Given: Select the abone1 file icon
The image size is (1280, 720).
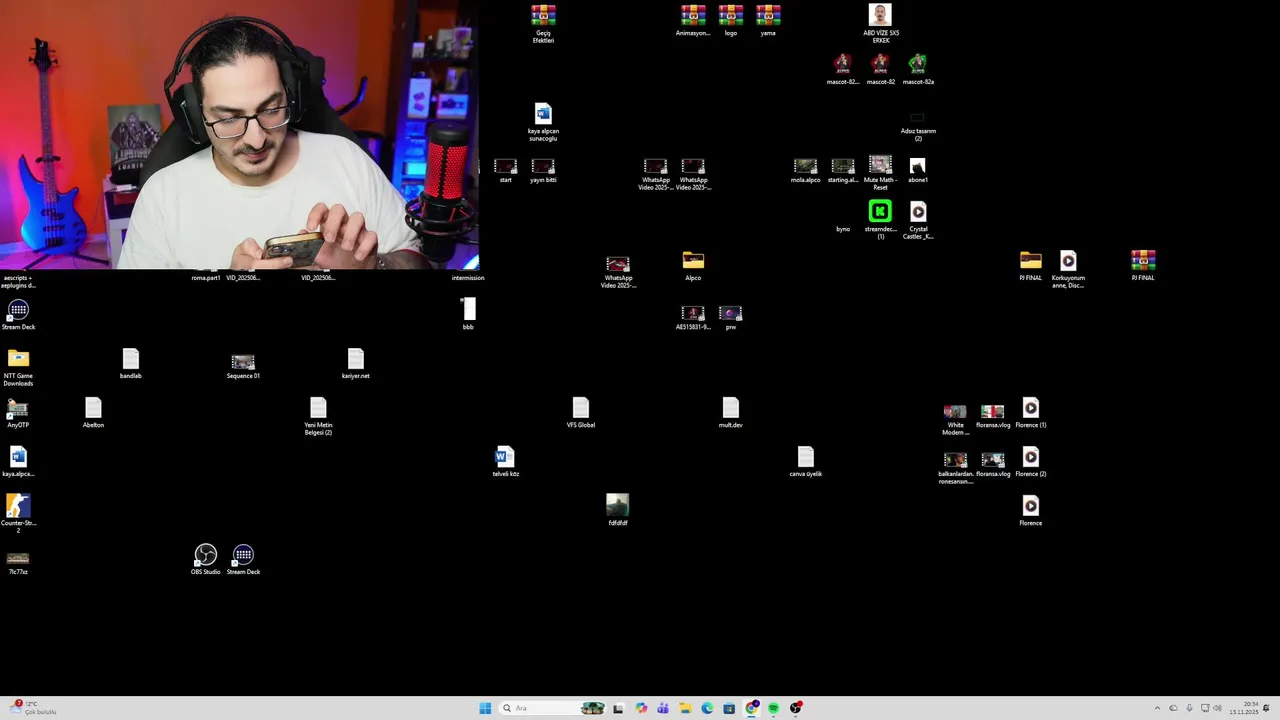Looking at the screenshot, I should (x=918, y=165).
